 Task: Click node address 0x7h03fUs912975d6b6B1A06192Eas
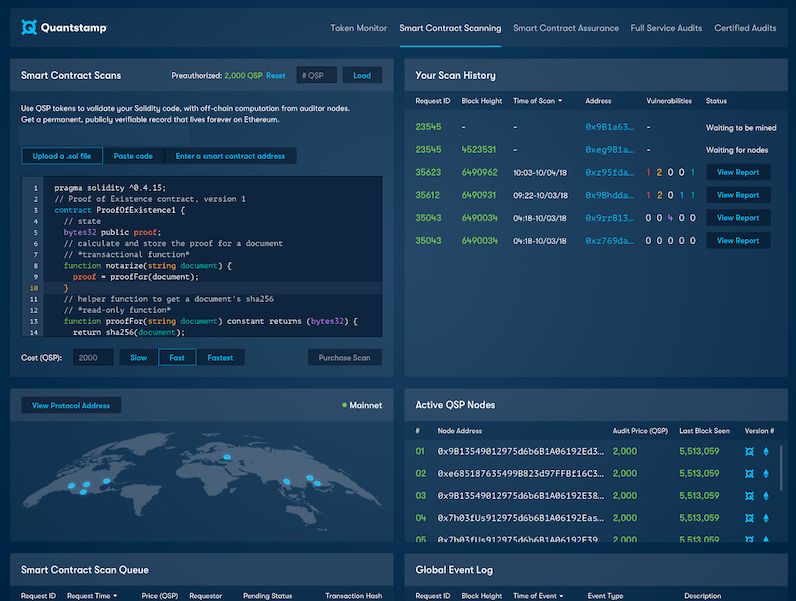(x=521, y=518)
